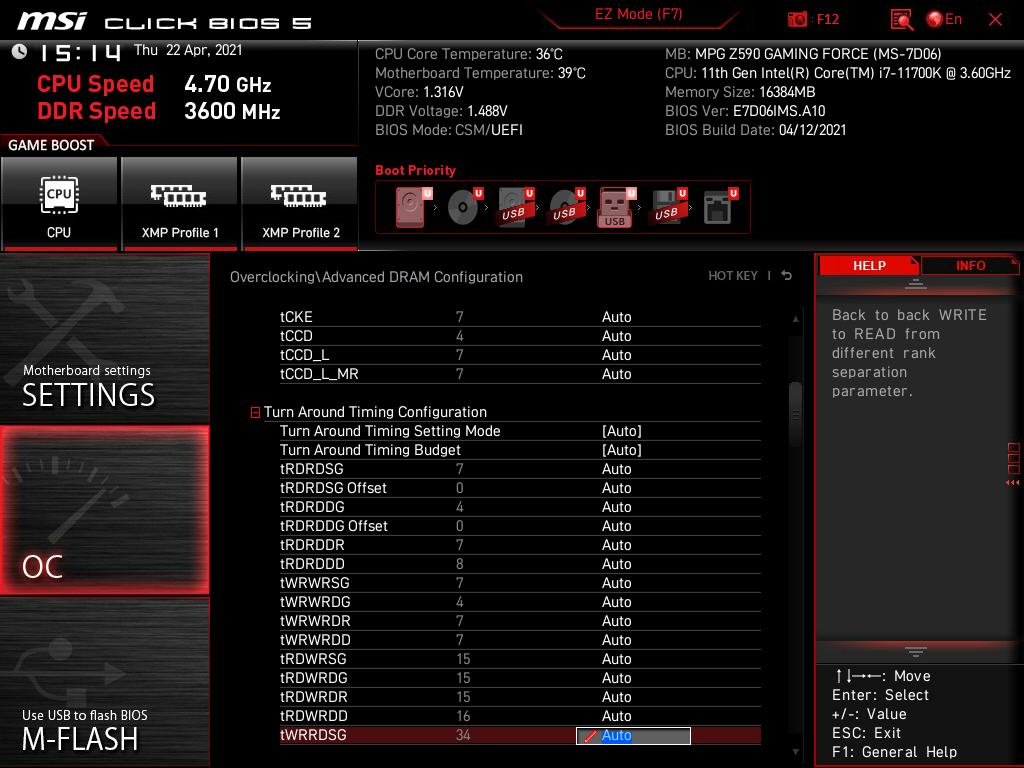Open Turn Around Timing Budget dropdown

point(622,450)
